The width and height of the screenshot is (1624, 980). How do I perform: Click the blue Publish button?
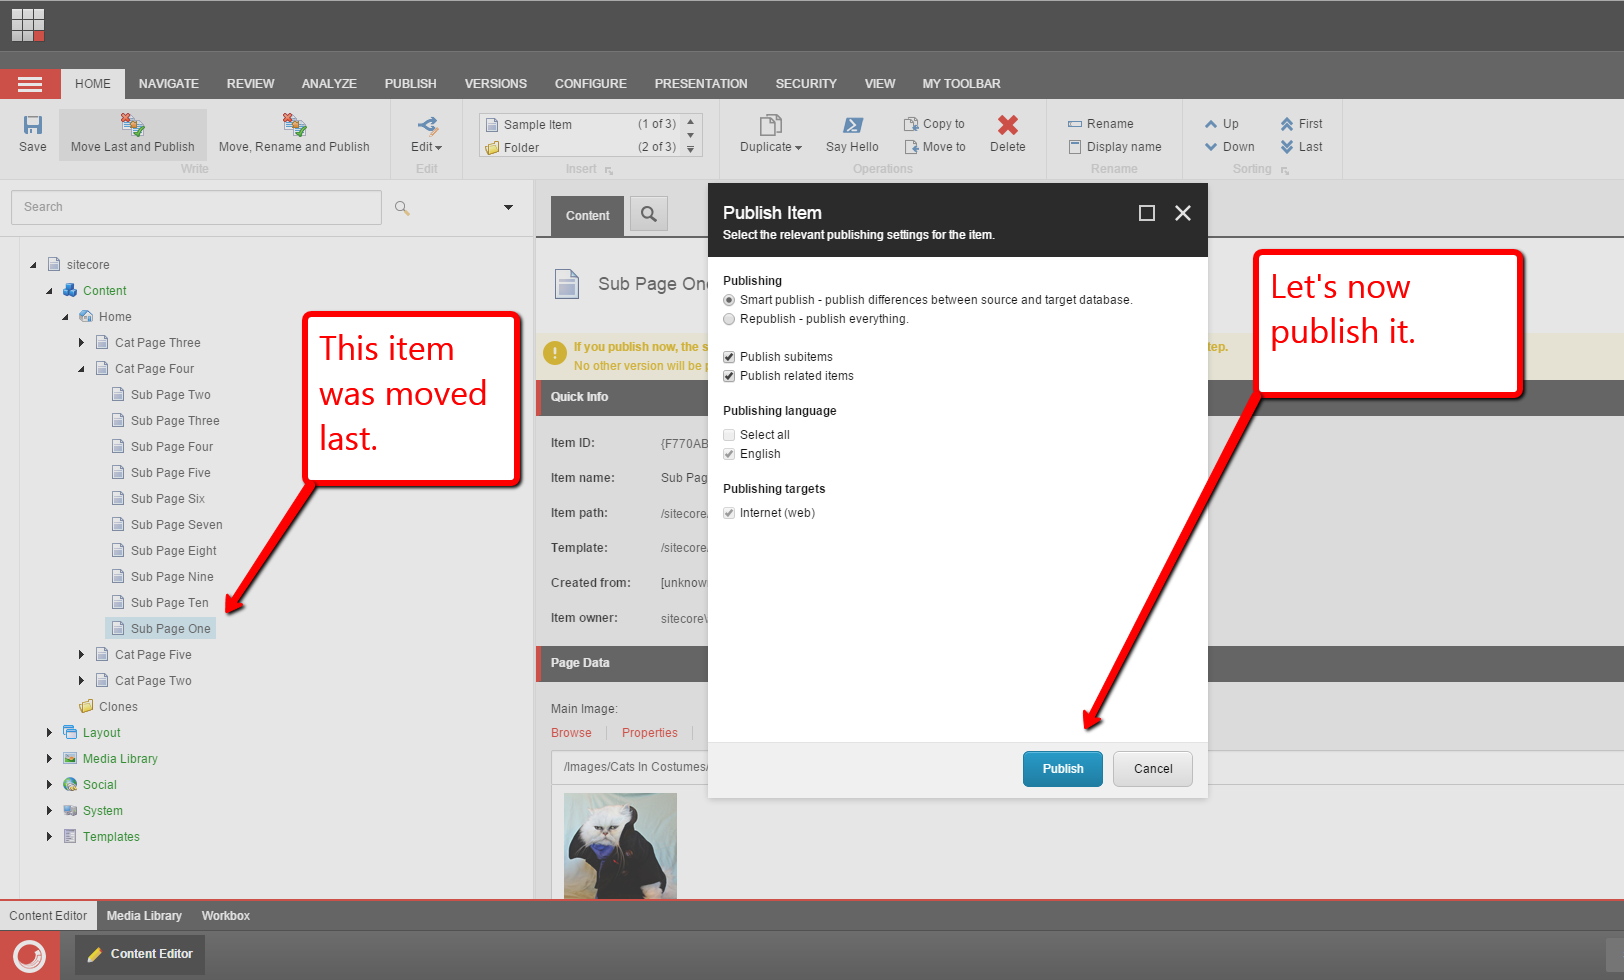pos(1062,769)
